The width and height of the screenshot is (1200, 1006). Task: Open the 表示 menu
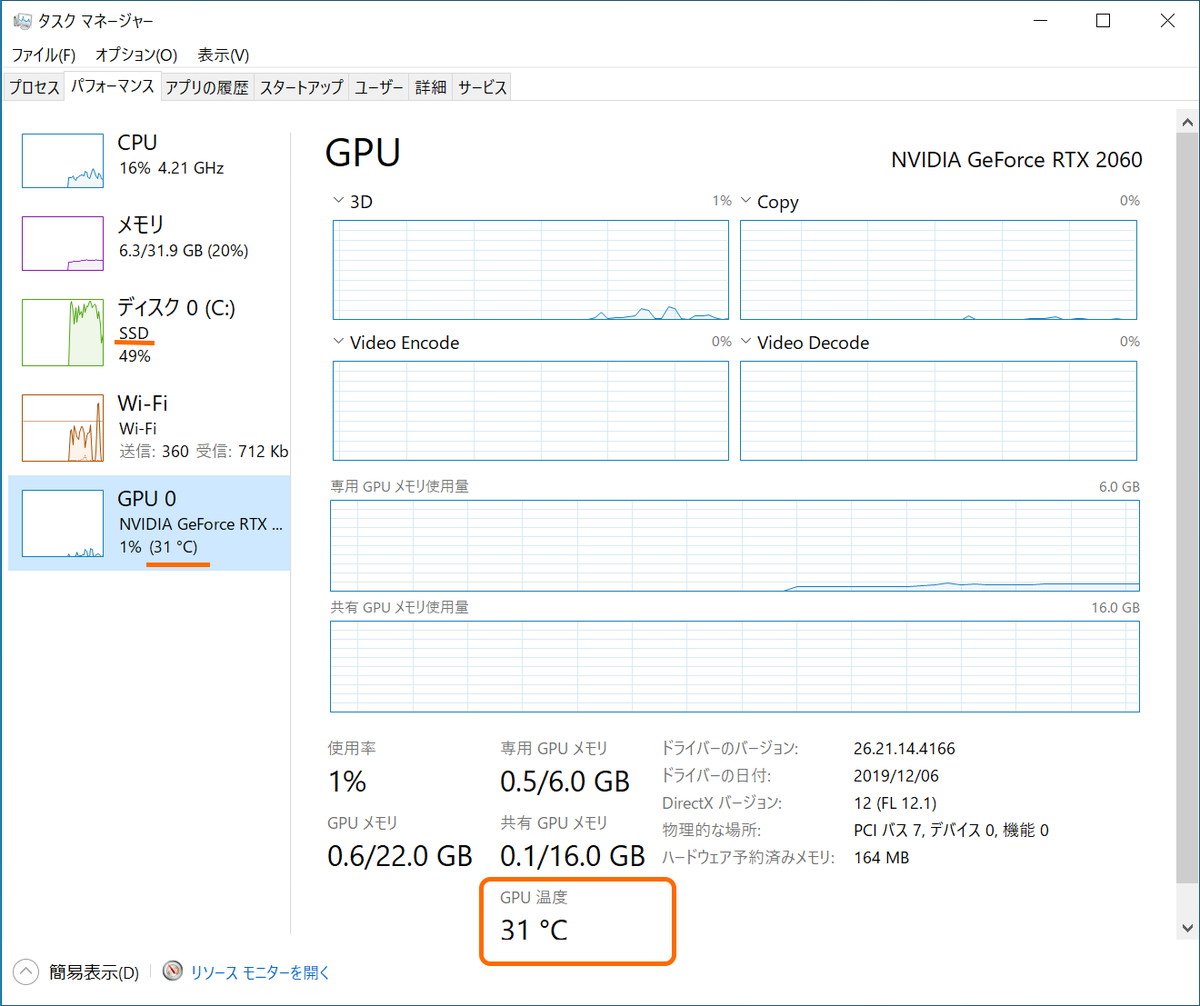point(224,55)
